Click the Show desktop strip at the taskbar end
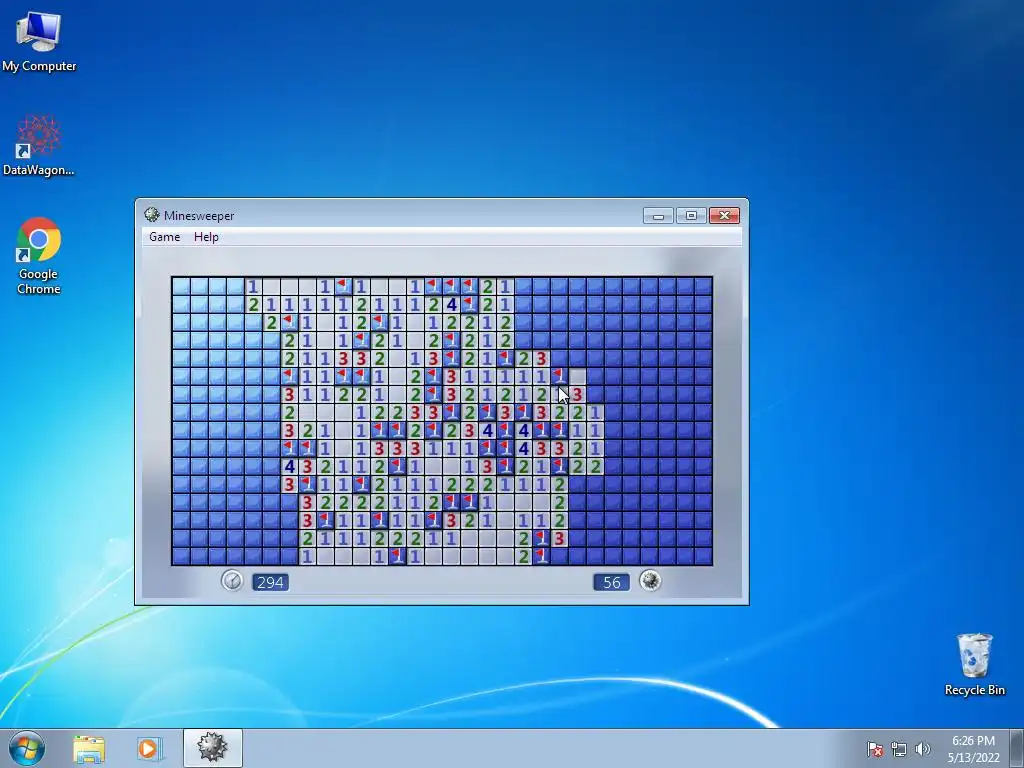 [1017, 748]
